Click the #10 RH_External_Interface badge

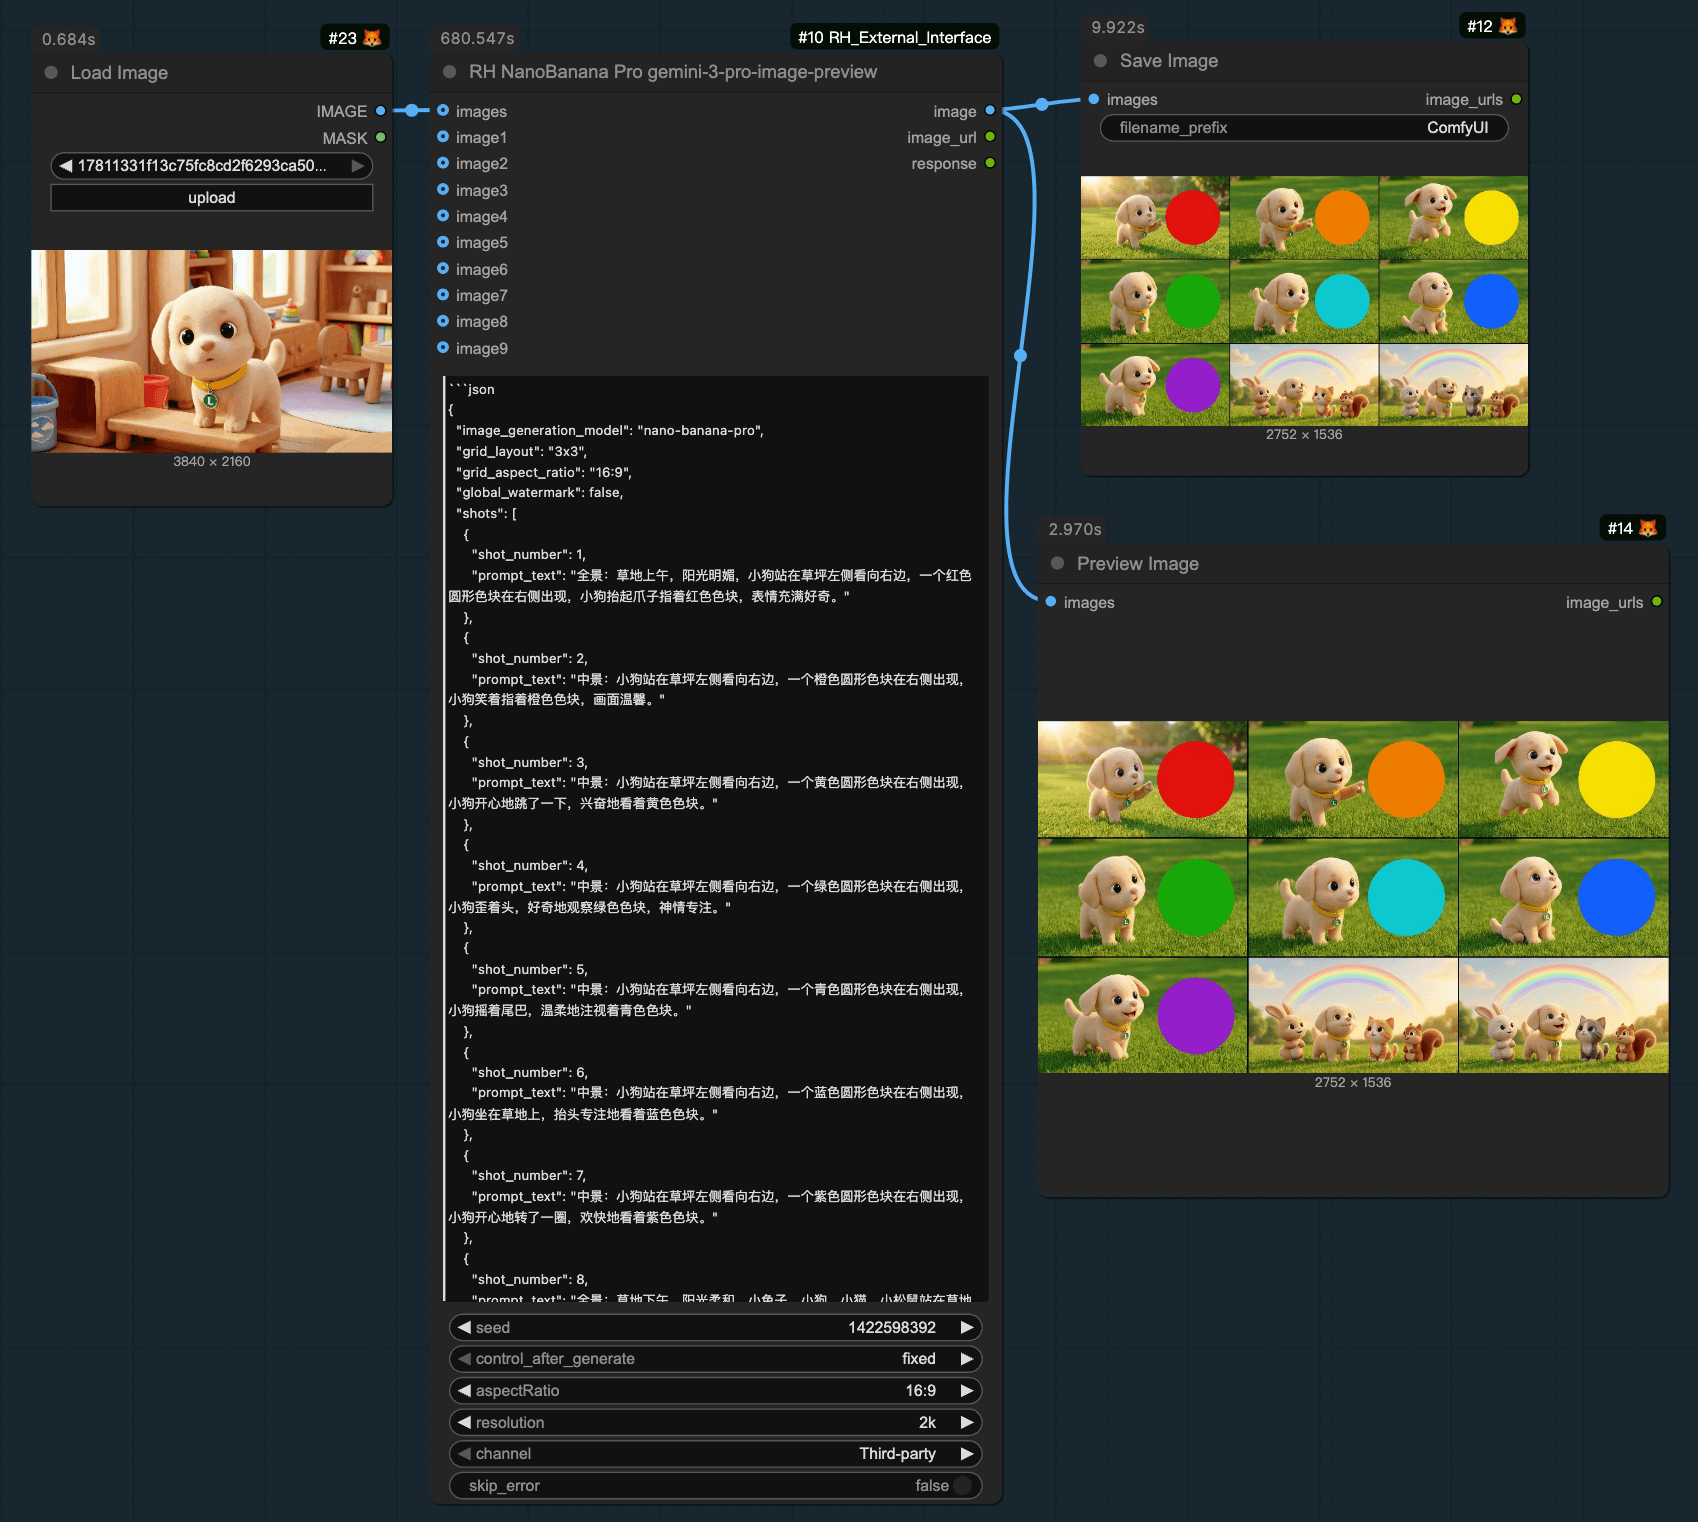click(894, 37)
